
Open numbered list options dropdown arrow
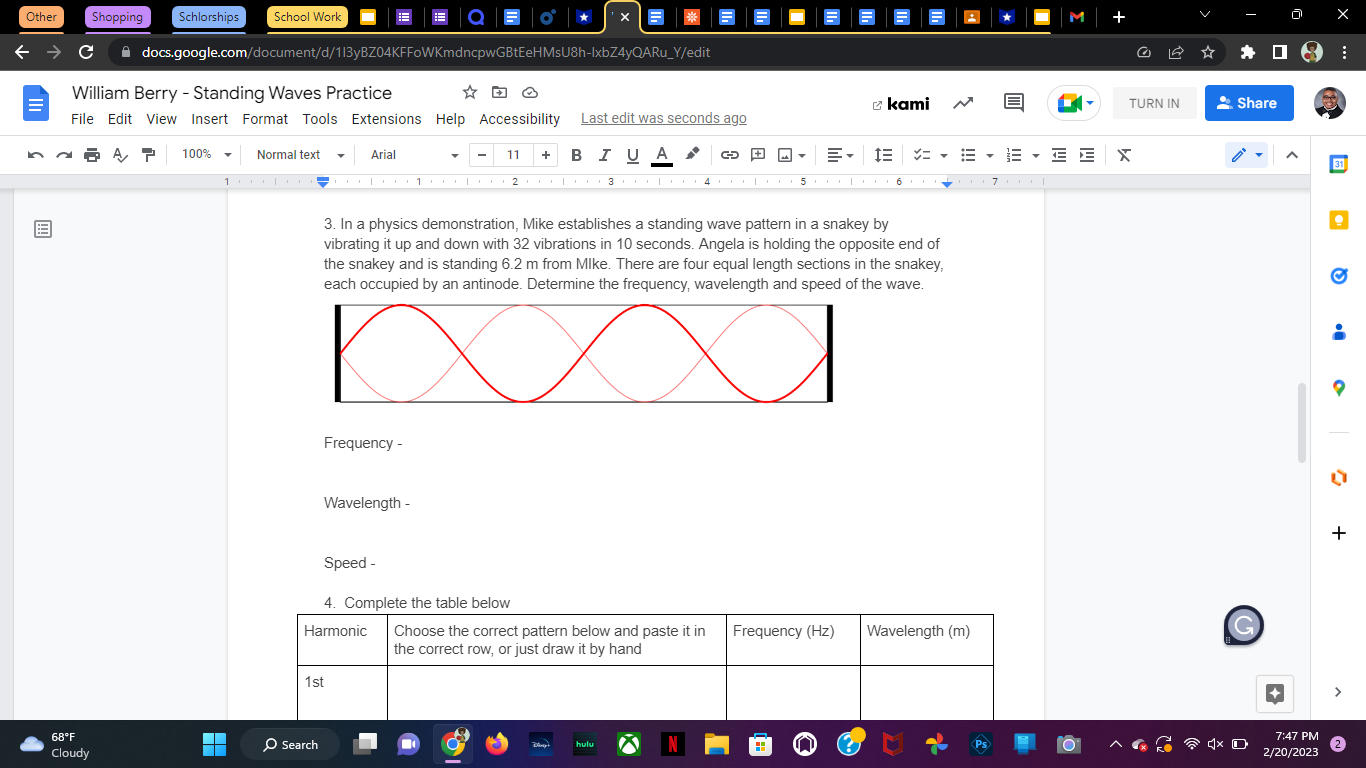[x=1035, y=155]
